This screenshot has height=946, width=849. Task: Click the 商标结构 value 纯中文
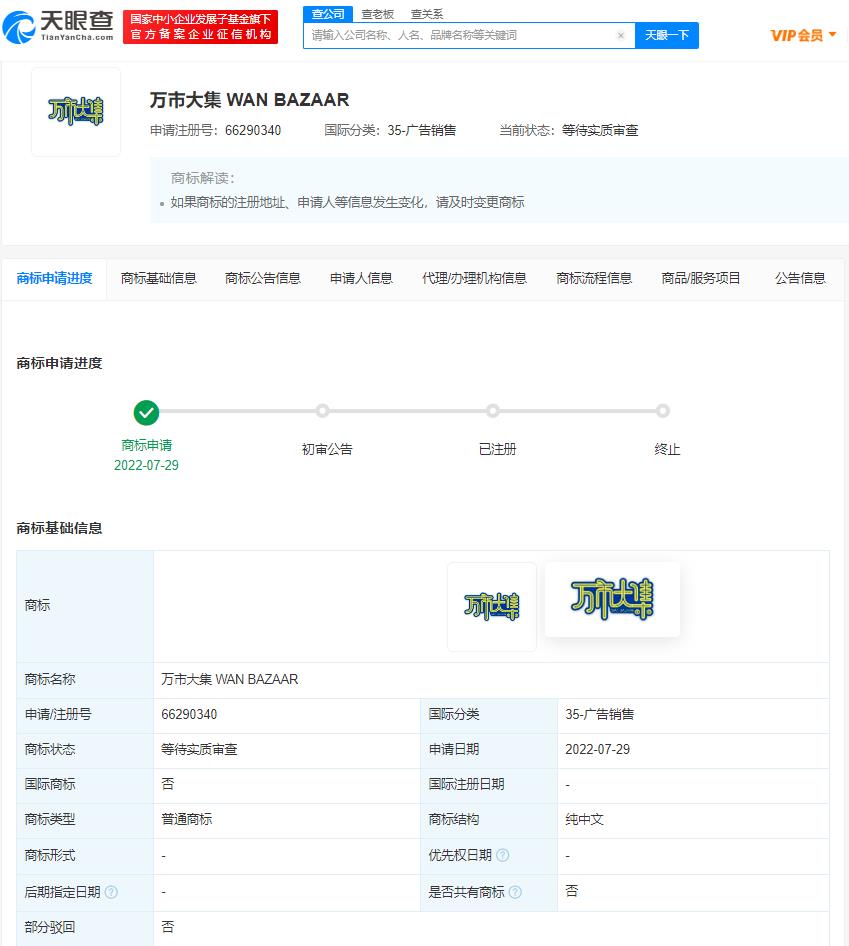[x=584, y=819]
